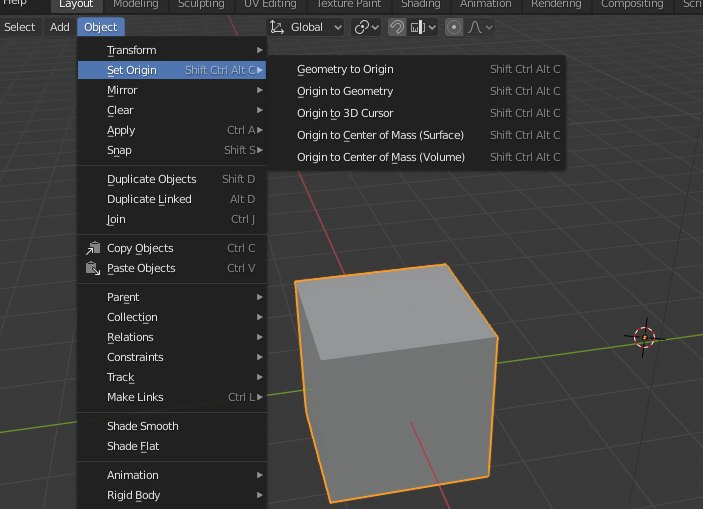The image size is (703, 509).
Task: Open the Collection submenu
Action: coord(172,317)
